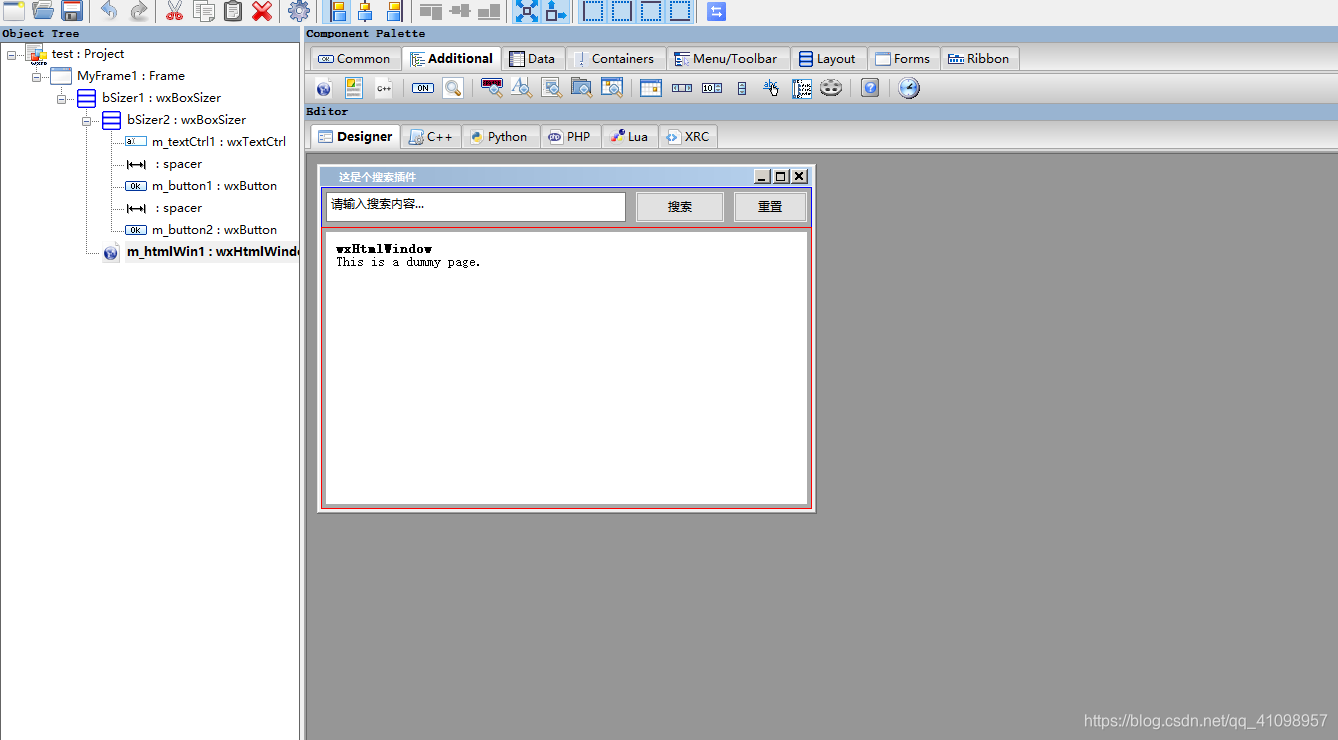Add a wxSpinCtrl using the 10 spinner icon
Viewport: 1338px width, 740px height.
pyautogui.click(x=710, y=88)
